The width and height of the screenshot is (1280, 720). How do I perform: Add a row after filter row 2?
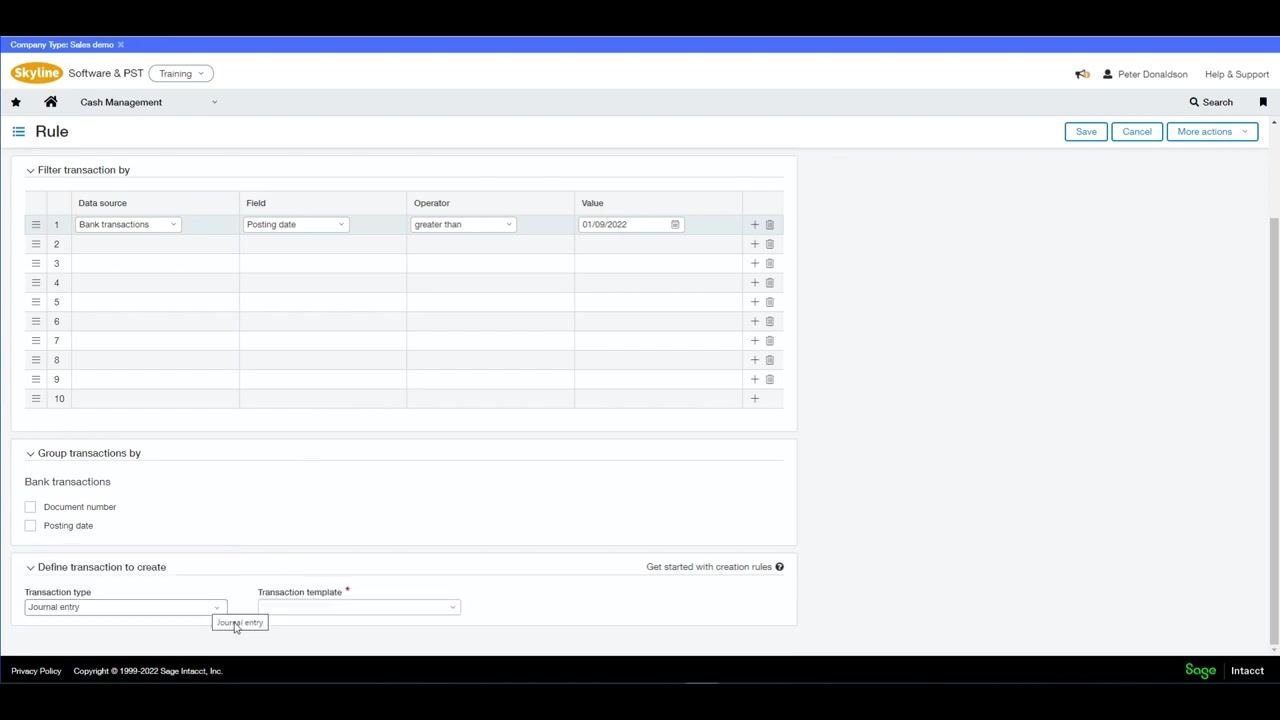coord(755,244)
